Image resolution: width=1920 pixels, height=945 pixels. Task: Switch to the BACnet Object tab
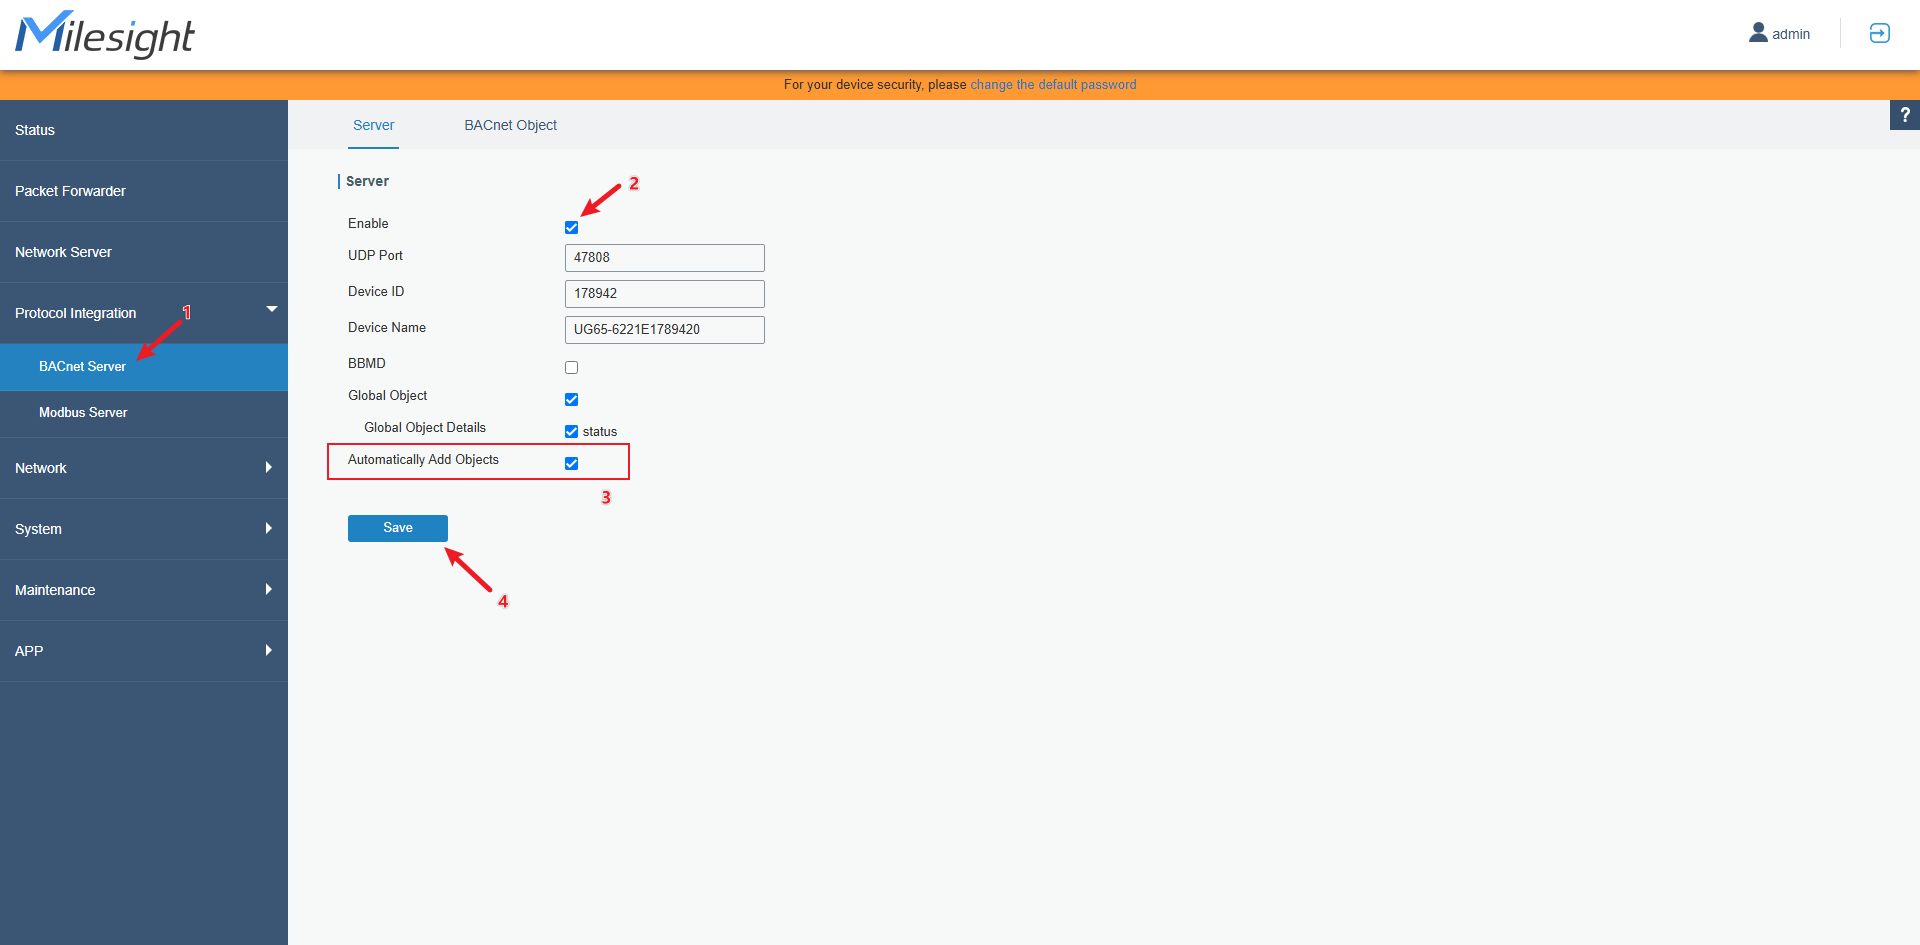pos(510,125)
